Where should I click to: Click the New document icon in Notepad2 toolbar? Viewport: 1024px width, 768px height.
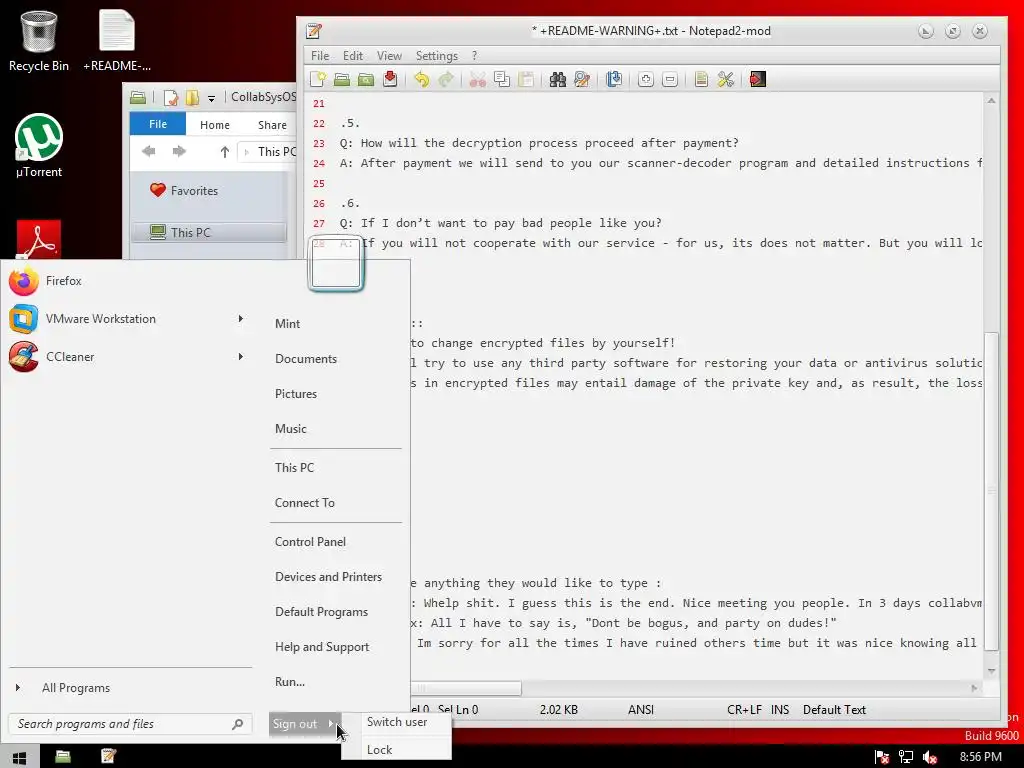point(318,80)
